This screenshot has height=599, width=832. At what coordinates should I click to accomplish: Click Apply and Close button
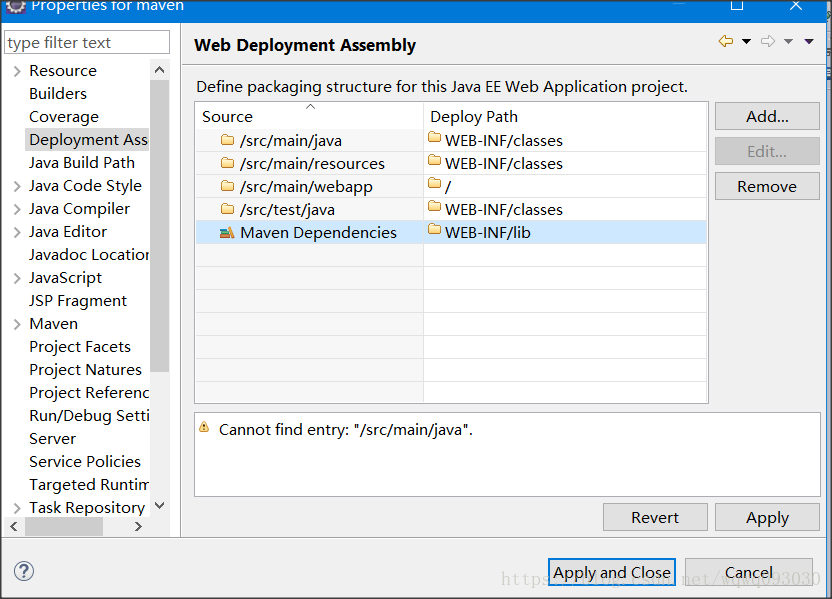pos(612,572)
